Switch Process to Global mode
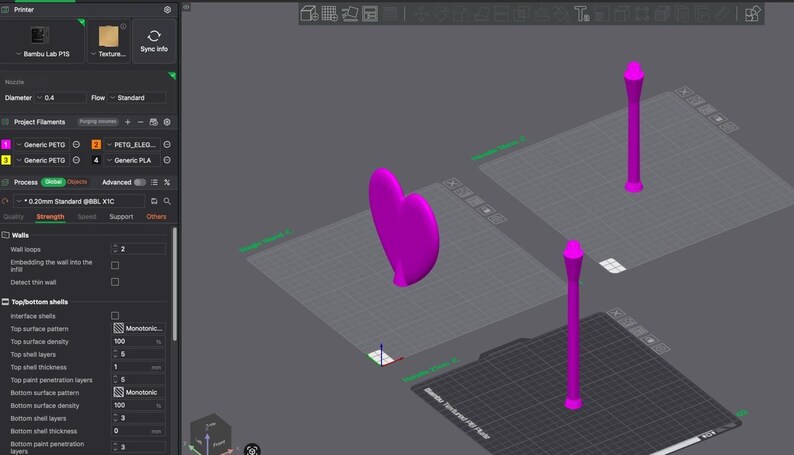The image size is (794, 455). pos(53,182)
